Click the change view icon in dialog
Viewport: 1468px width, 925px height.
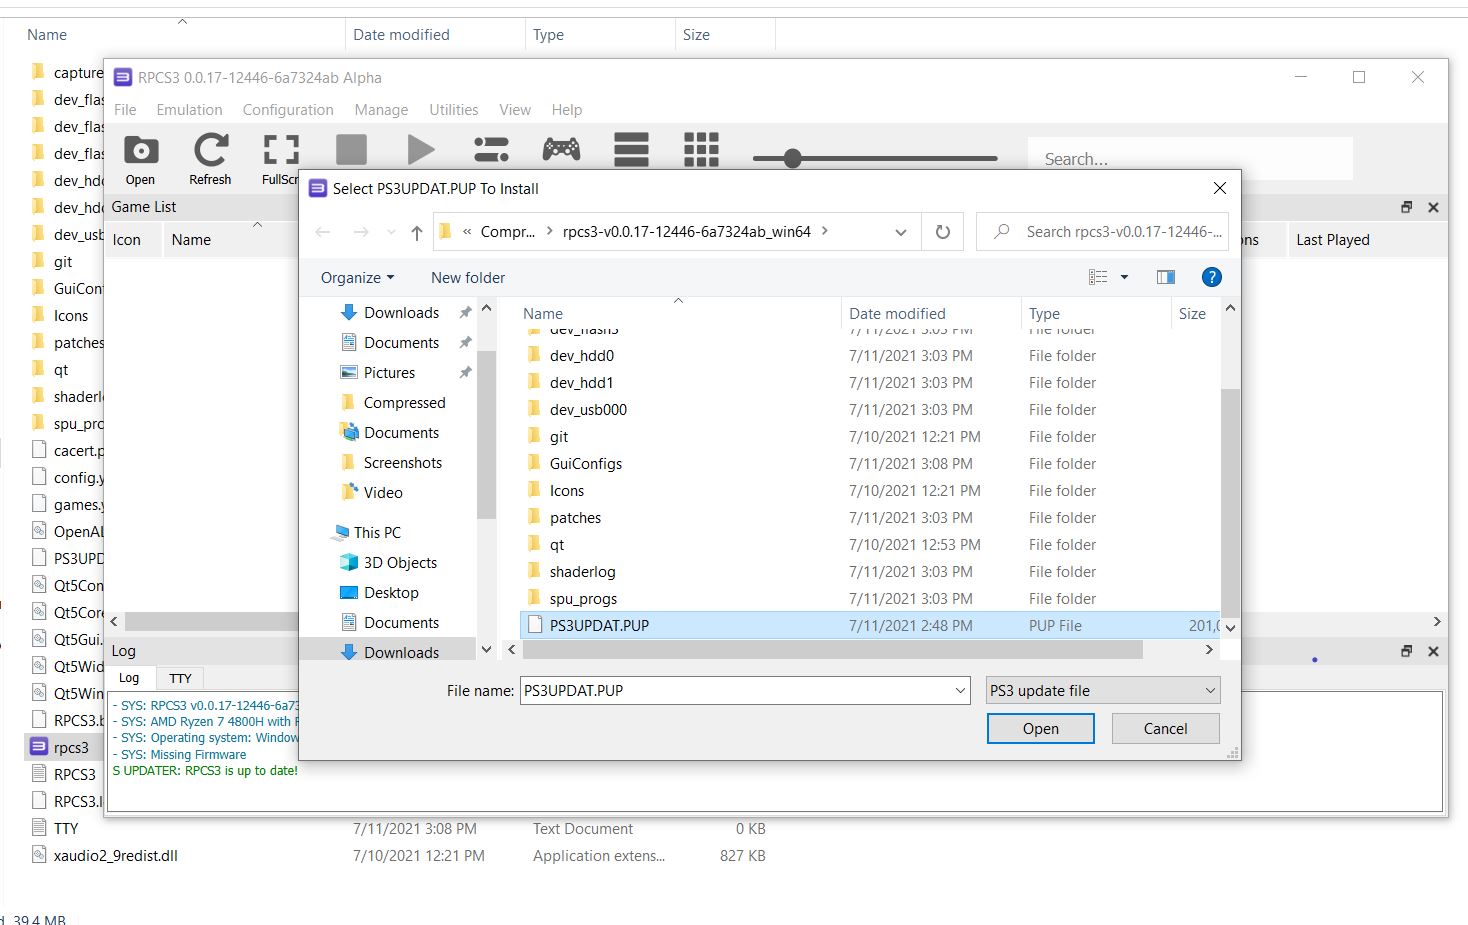1098,277
